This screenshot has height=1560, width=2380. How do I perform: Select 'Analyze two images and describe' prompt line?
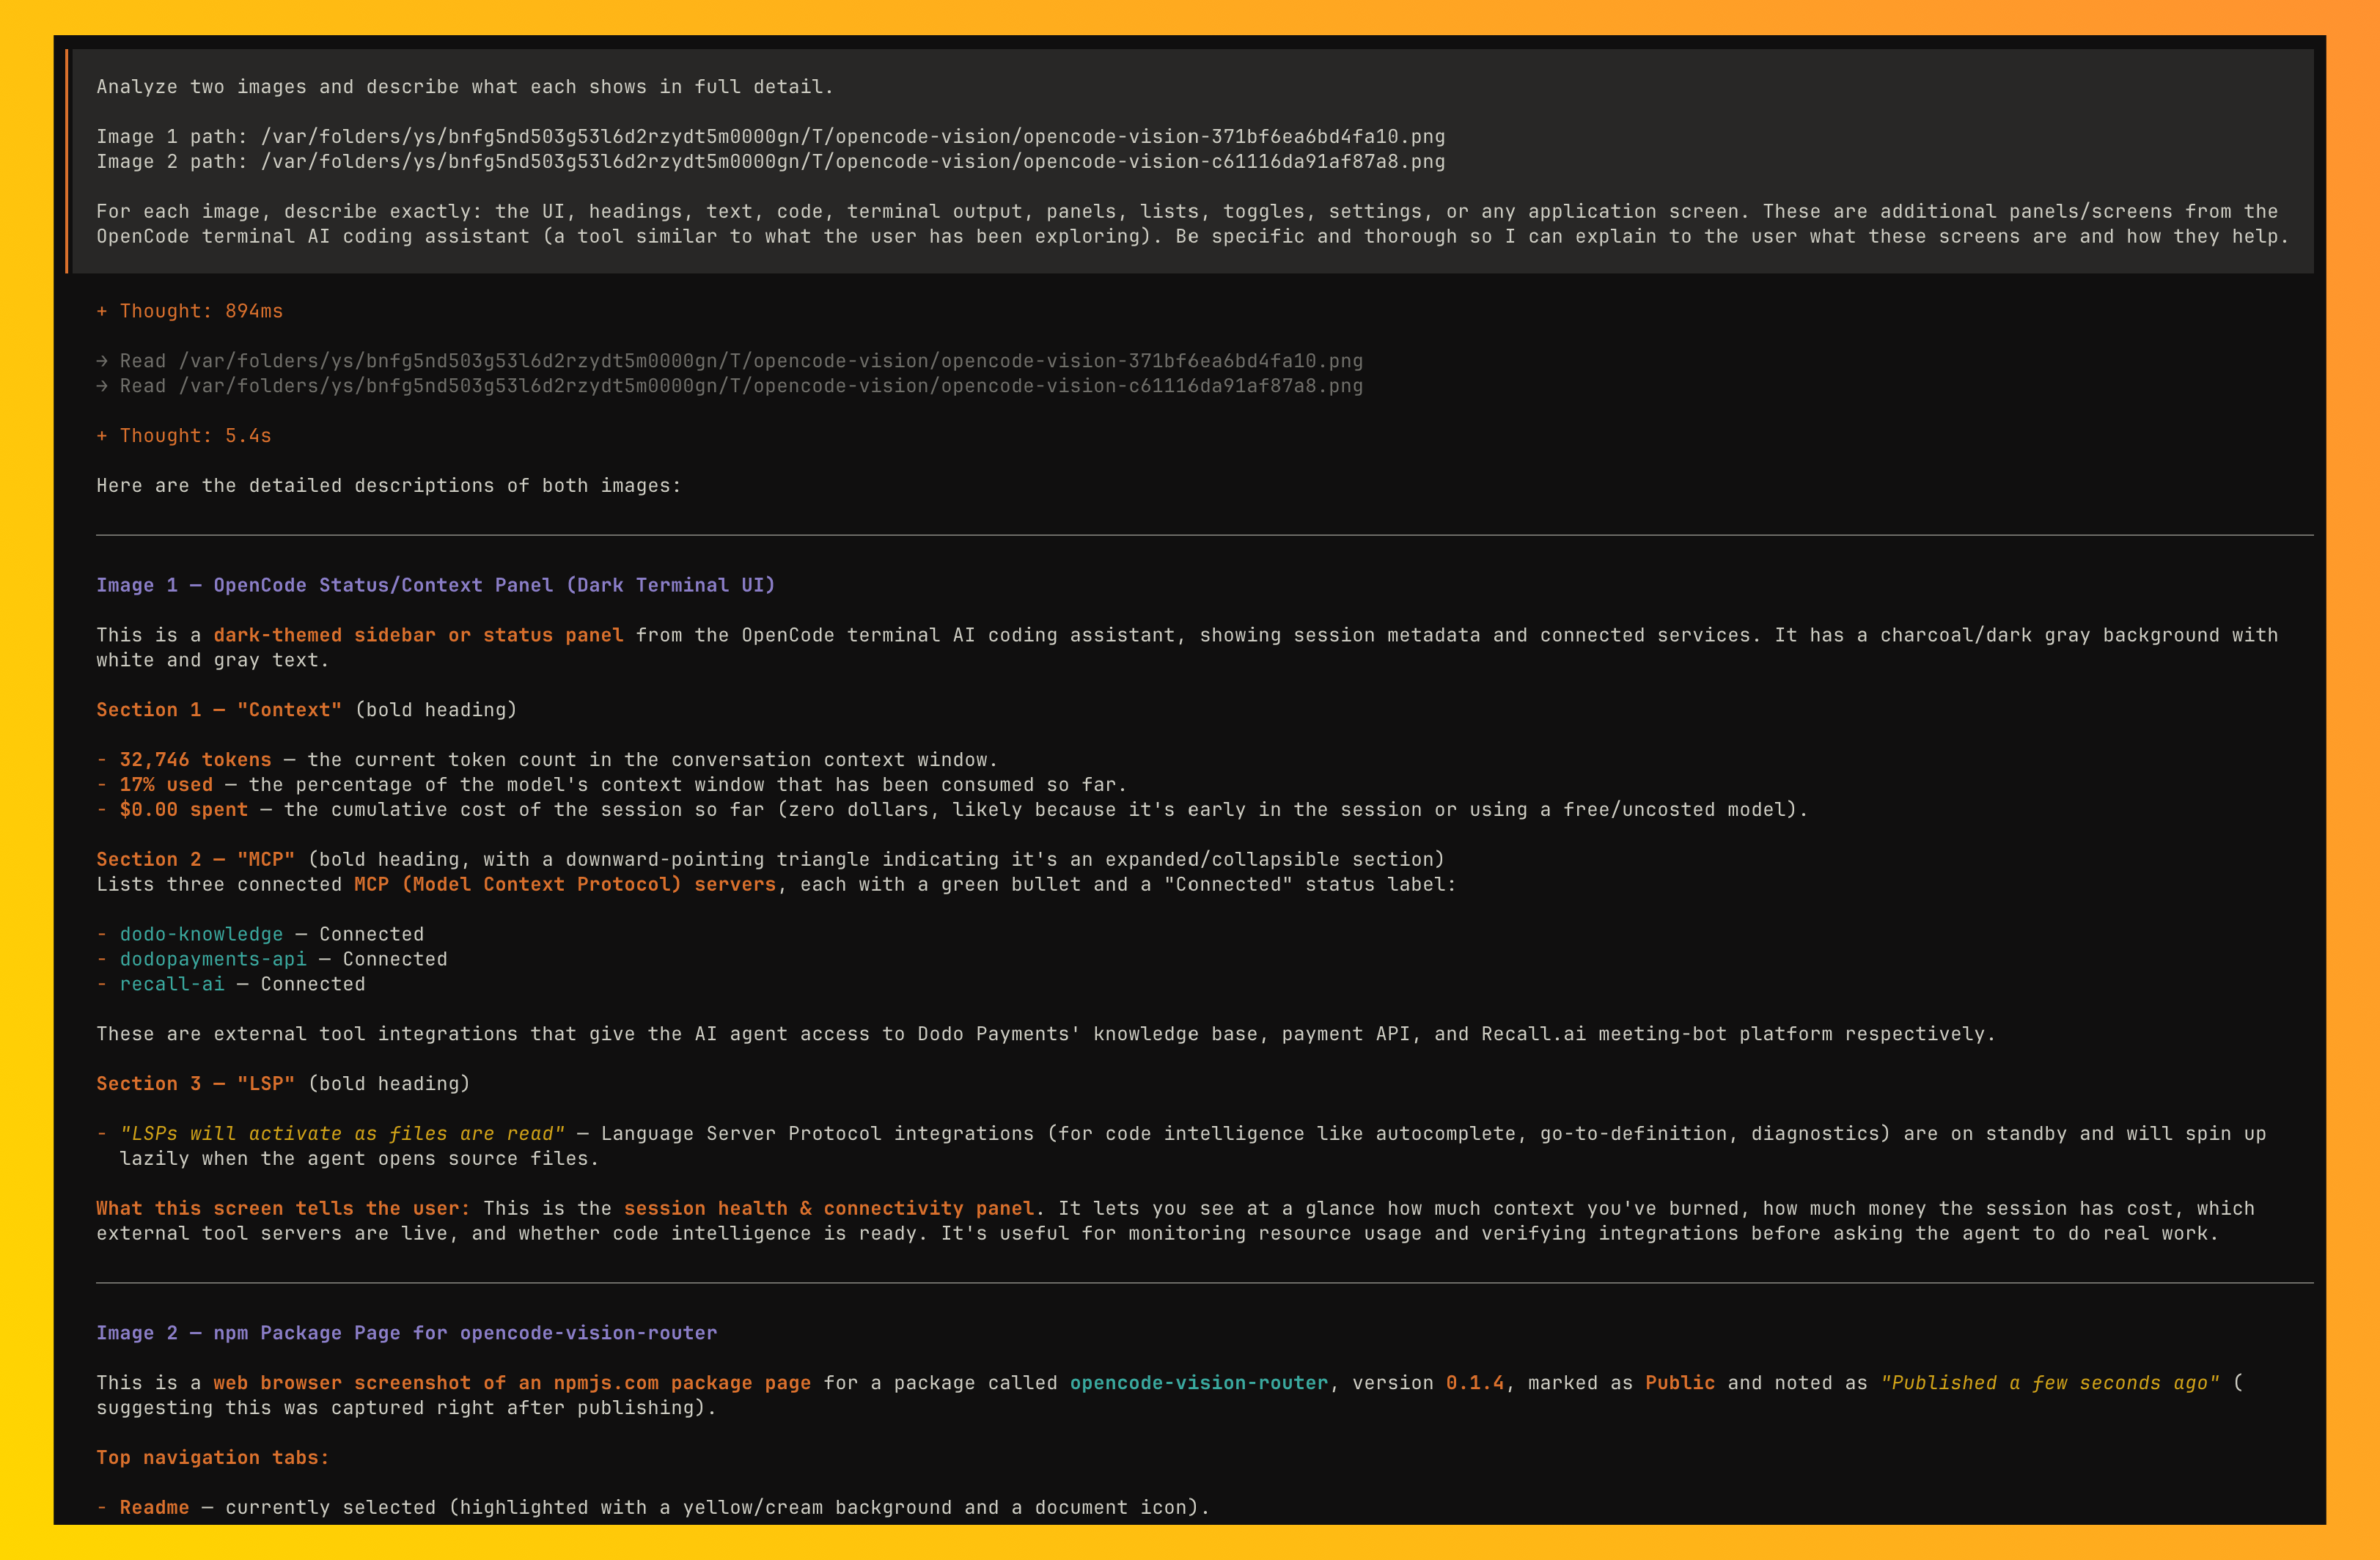coord(465,87)
